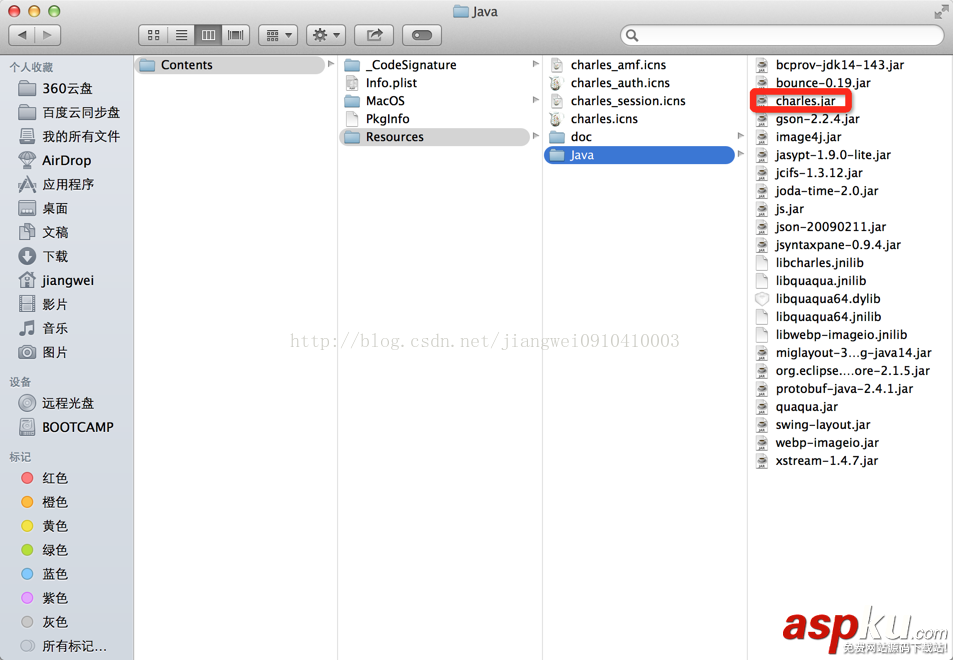Screen dimensions: 953x660
Task: Open 百度云同步盘 in the sidebar
Action: pos(67,112)
